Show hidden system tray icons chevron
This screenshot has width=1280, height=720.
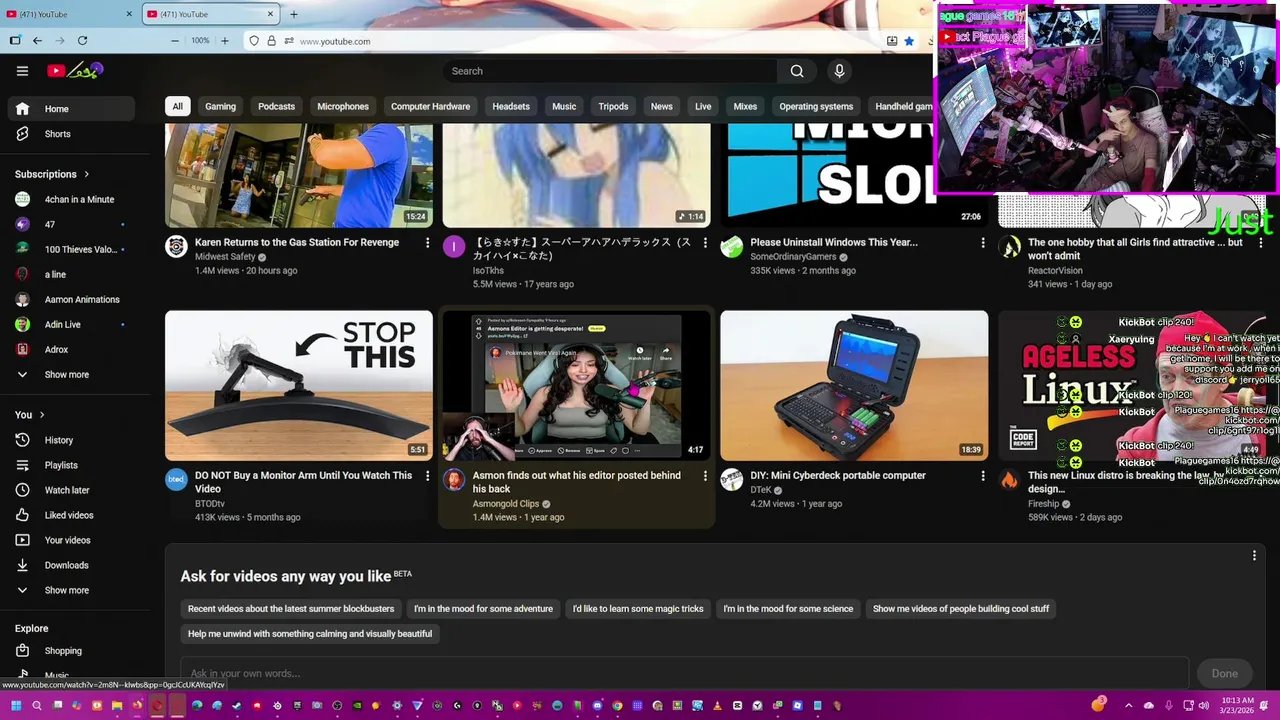[x=1128, y=706]
